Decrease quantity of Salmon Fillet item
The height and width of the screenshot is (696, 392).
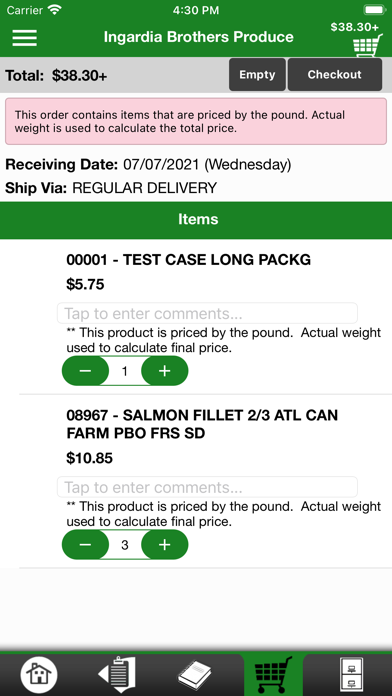pyautogui.click(x=85, y=545)
